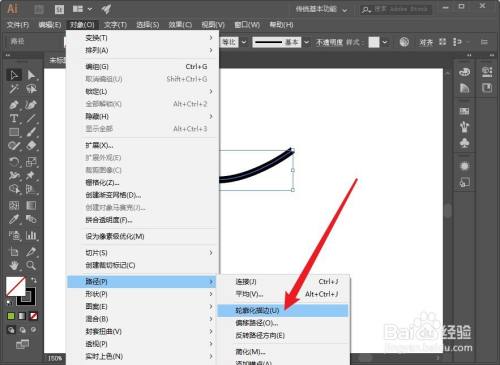This screenshot has width=500, height=365.
Task: Set paint to Gradient mode
Action: (22, 316)
